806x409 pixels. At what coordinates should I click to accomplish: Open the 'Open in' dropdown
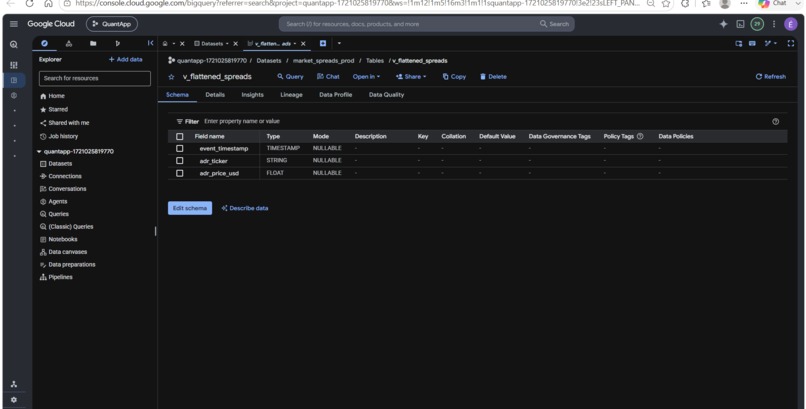coord(366,77)
